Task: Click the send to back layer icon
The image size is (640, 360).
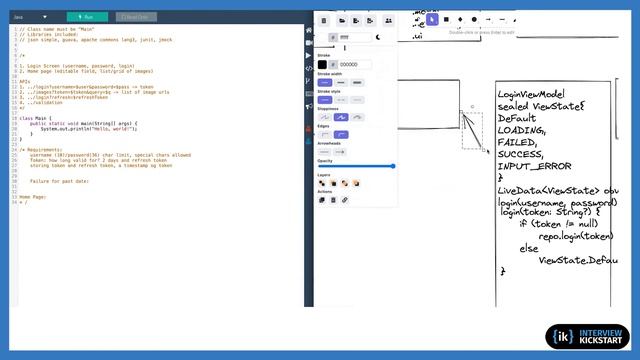Action: coord(322,183)
